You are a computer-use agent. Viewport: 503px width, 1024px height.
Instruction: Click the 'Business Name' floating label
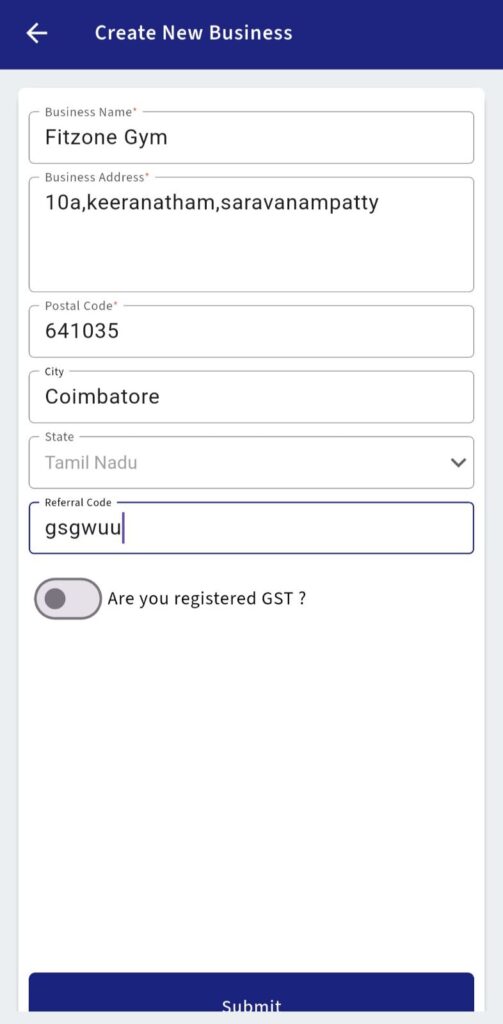tap(91, 112)
